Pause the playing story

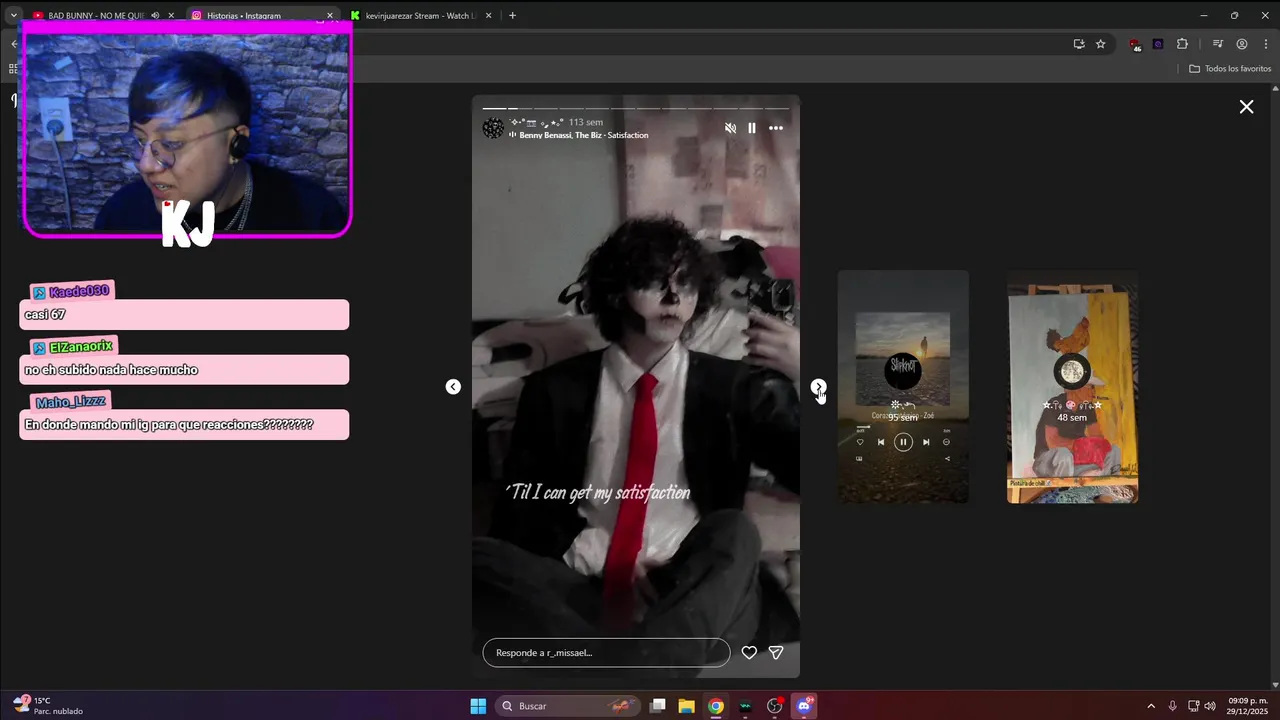(x=752, y=128)
